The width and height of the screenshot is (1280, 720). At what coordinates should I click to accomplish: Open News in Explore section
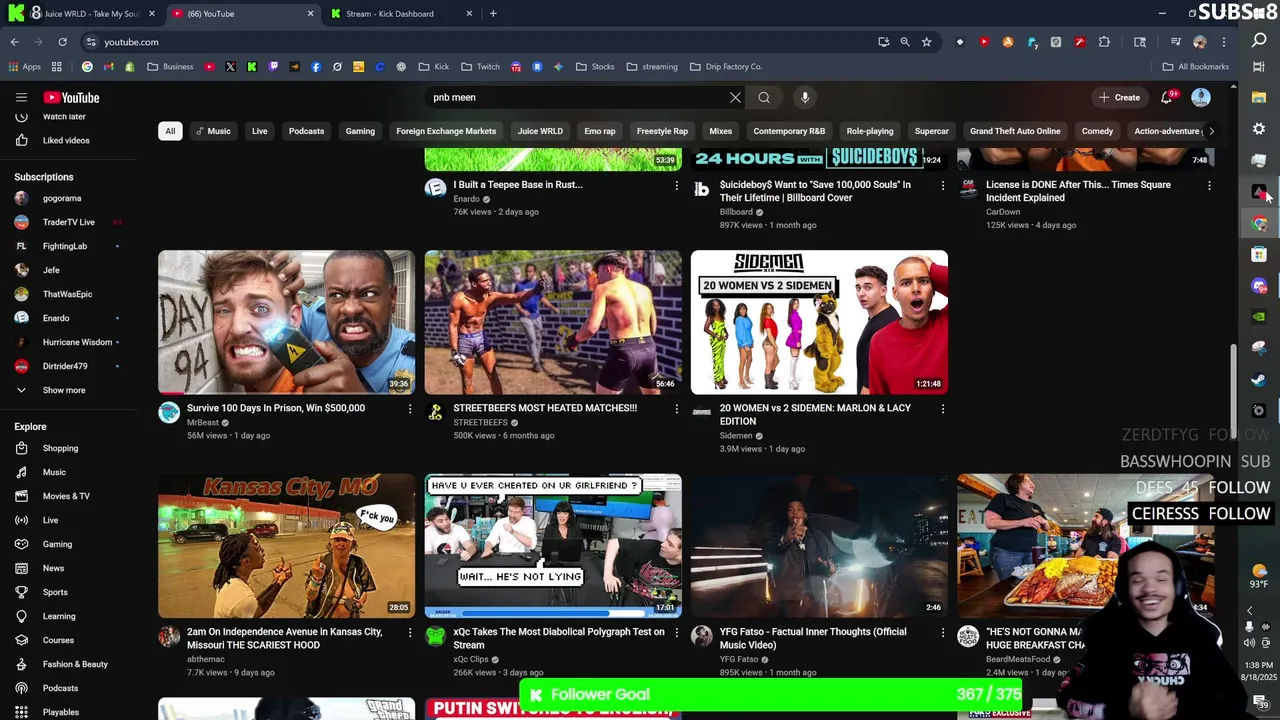point(53,568)
